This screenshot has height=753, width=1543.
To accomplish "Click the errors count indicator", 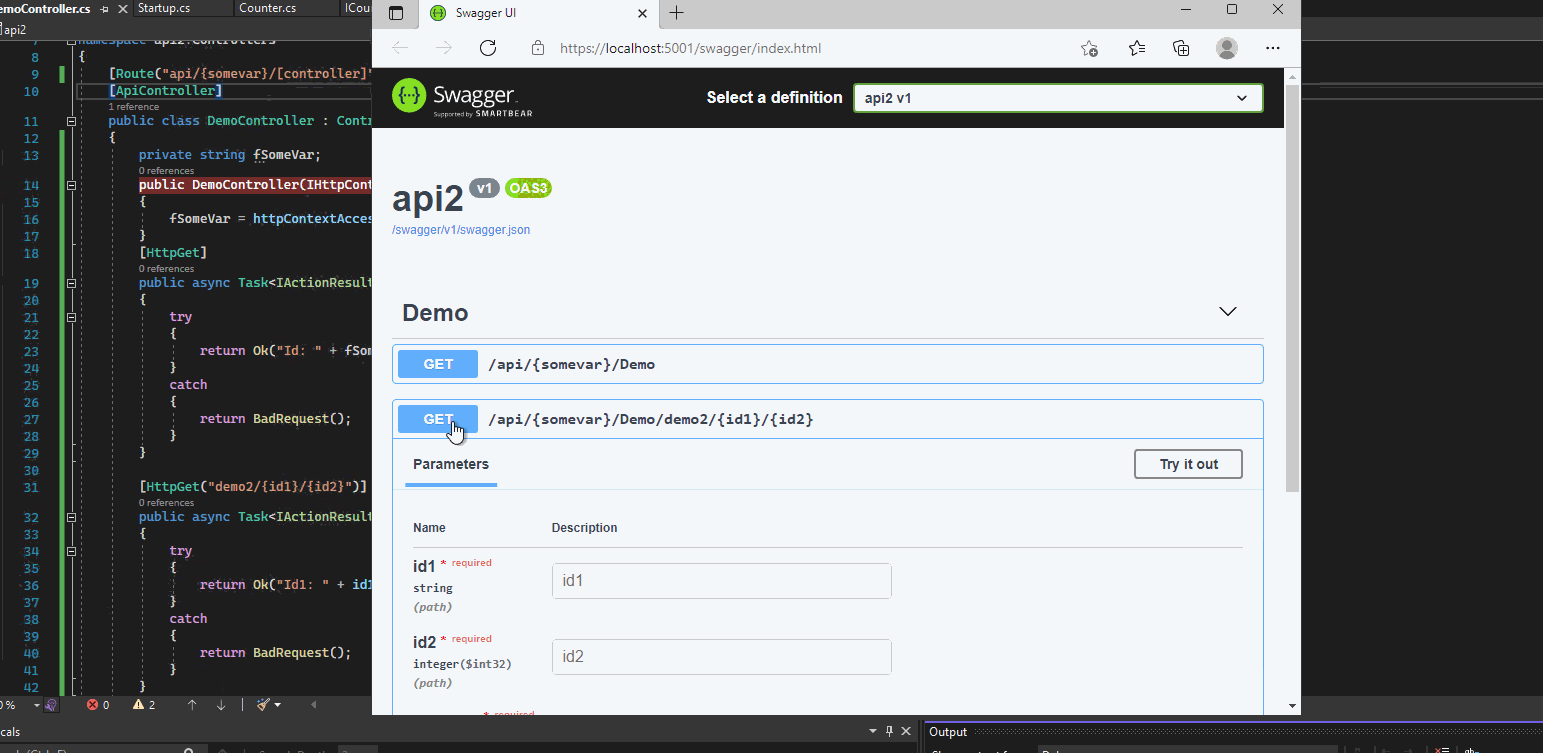I will coord(98,705).
